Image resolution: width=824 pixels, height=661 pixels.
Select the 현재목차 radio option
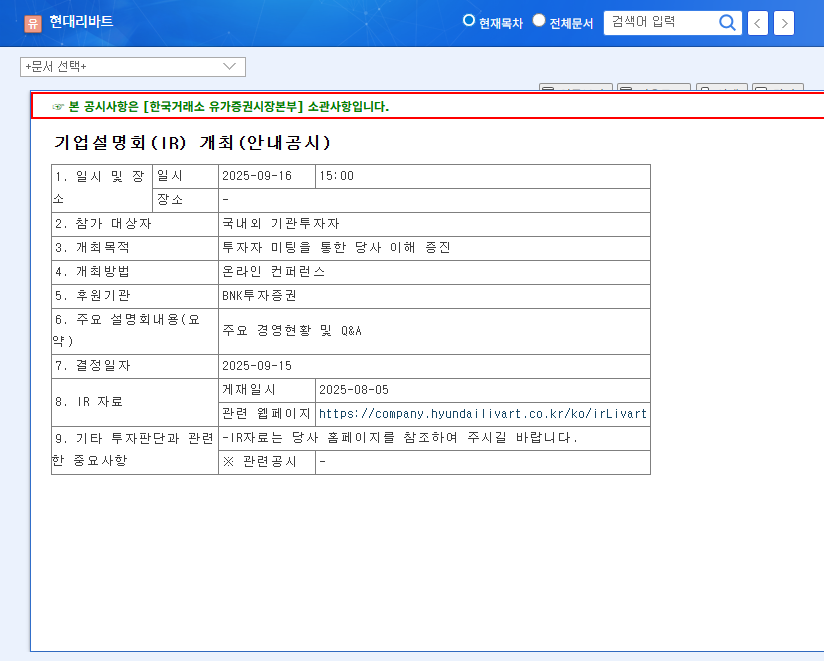[x=468, y=20]
